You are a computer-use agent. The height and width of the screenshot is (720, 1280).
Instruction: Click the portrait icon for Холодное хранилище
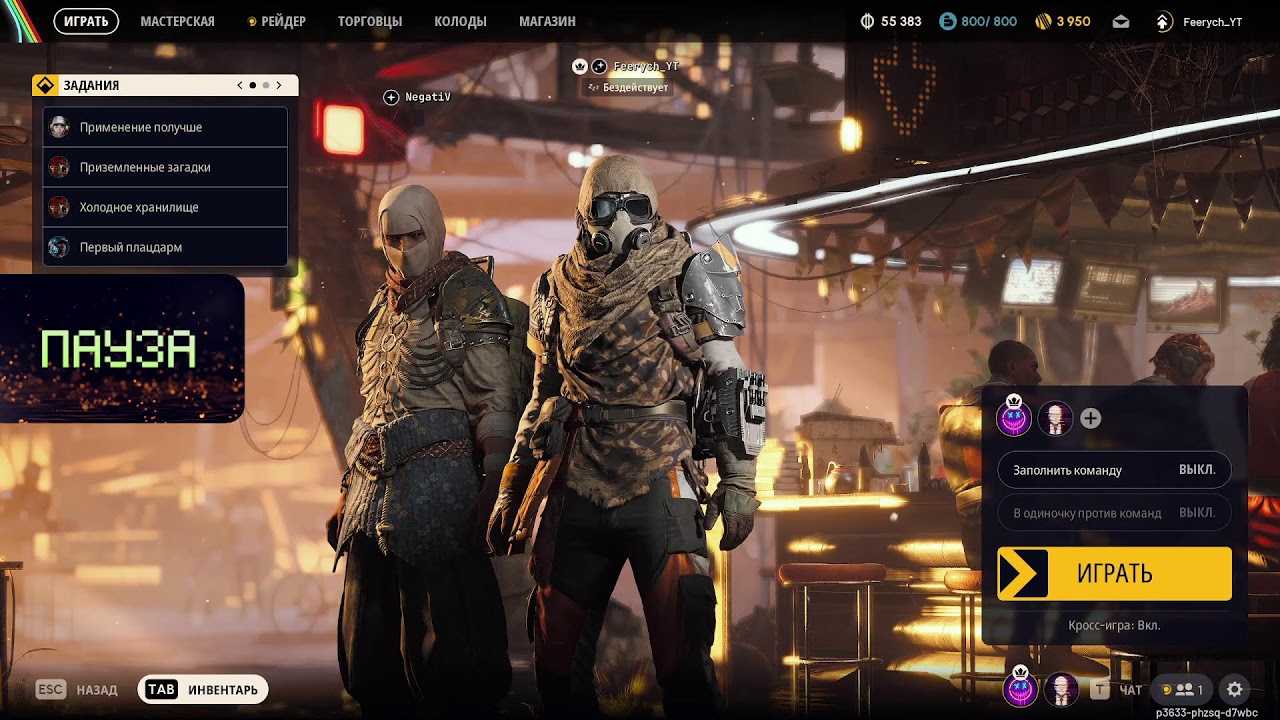tap(59, 207)
